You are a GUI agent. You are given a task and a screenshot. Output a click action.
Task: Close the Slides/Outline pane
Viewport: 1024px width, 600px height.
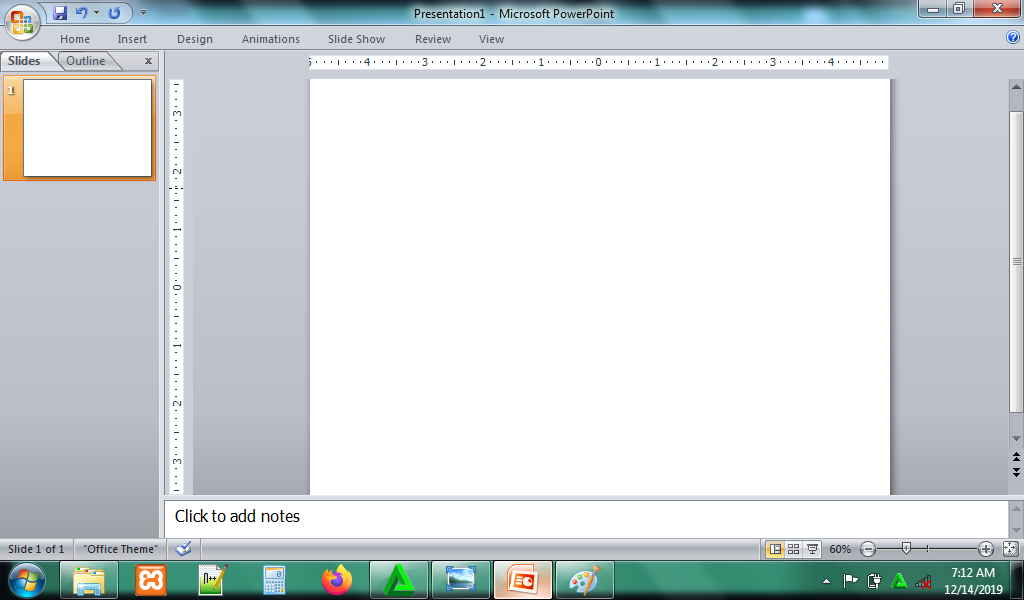coord(148,61)
